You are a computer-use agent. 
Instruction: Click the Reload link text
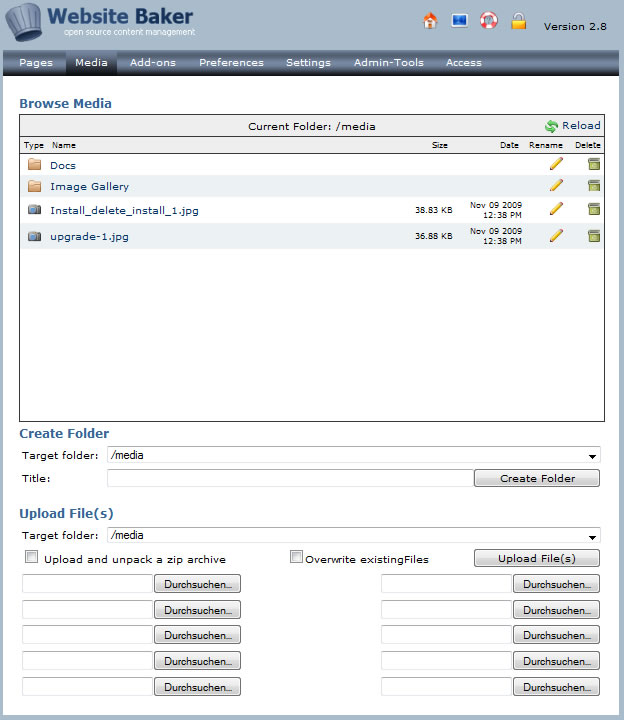point(581,125)
